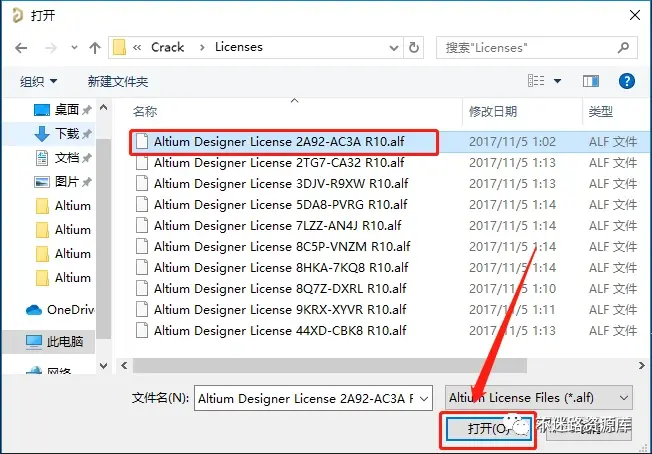The width and height of the screenshot is (652, 454).
Task: Click 新建文件夹 button
Action: coord(118,81)
